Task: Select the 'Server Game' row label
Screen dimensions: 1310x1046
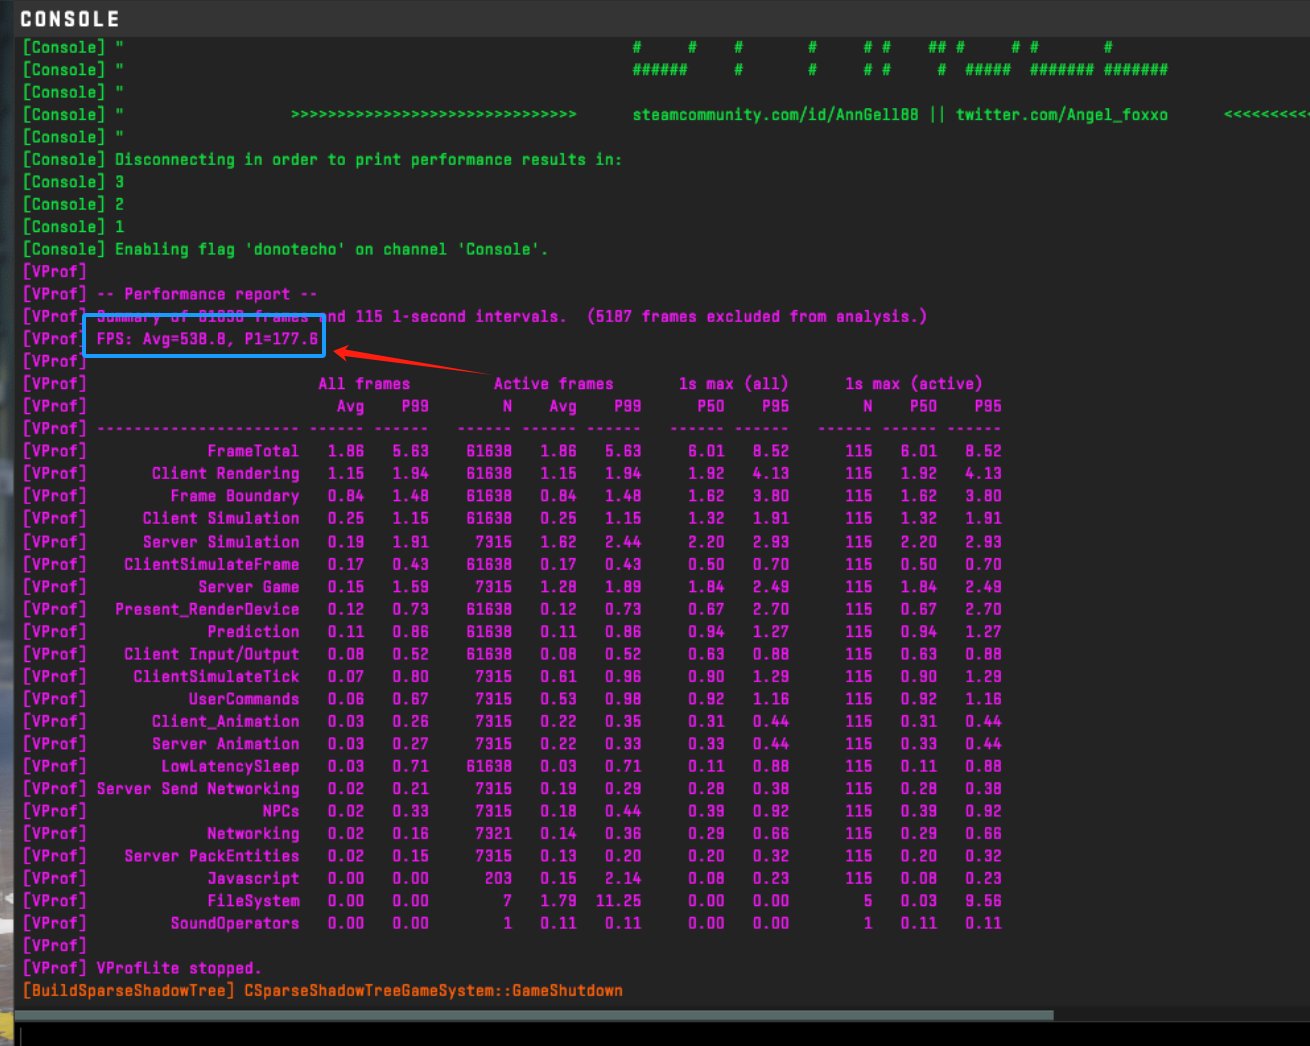Action: [249, 587]
